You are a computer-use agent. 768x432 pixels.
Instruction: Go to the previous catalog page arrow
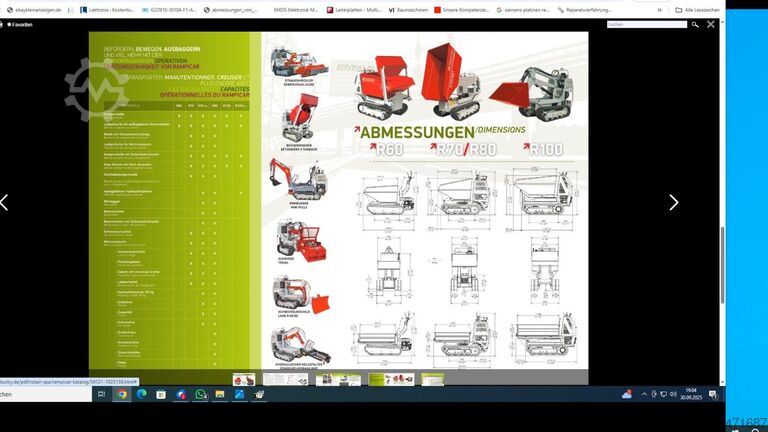4,202
